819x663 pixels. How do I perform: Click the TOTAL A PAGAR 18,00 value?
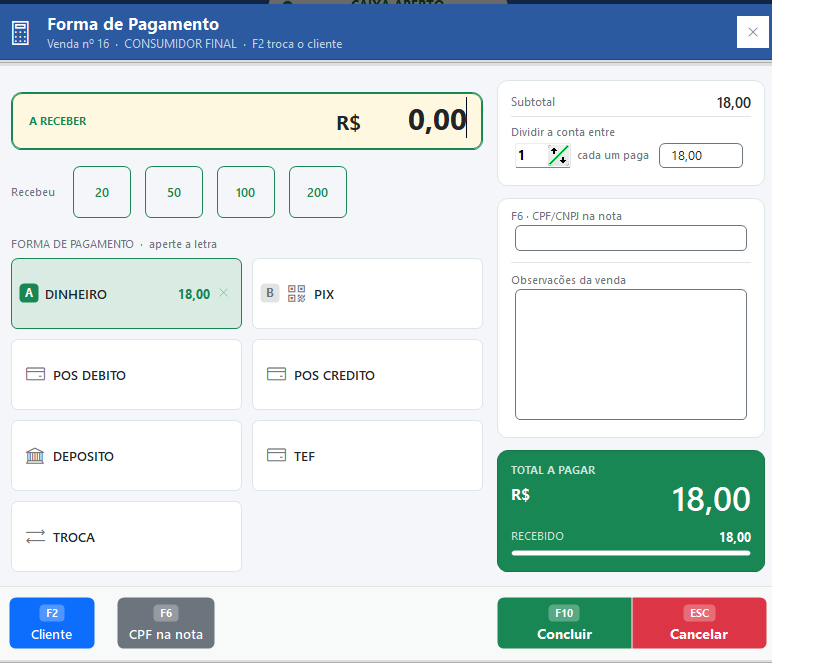711,499
